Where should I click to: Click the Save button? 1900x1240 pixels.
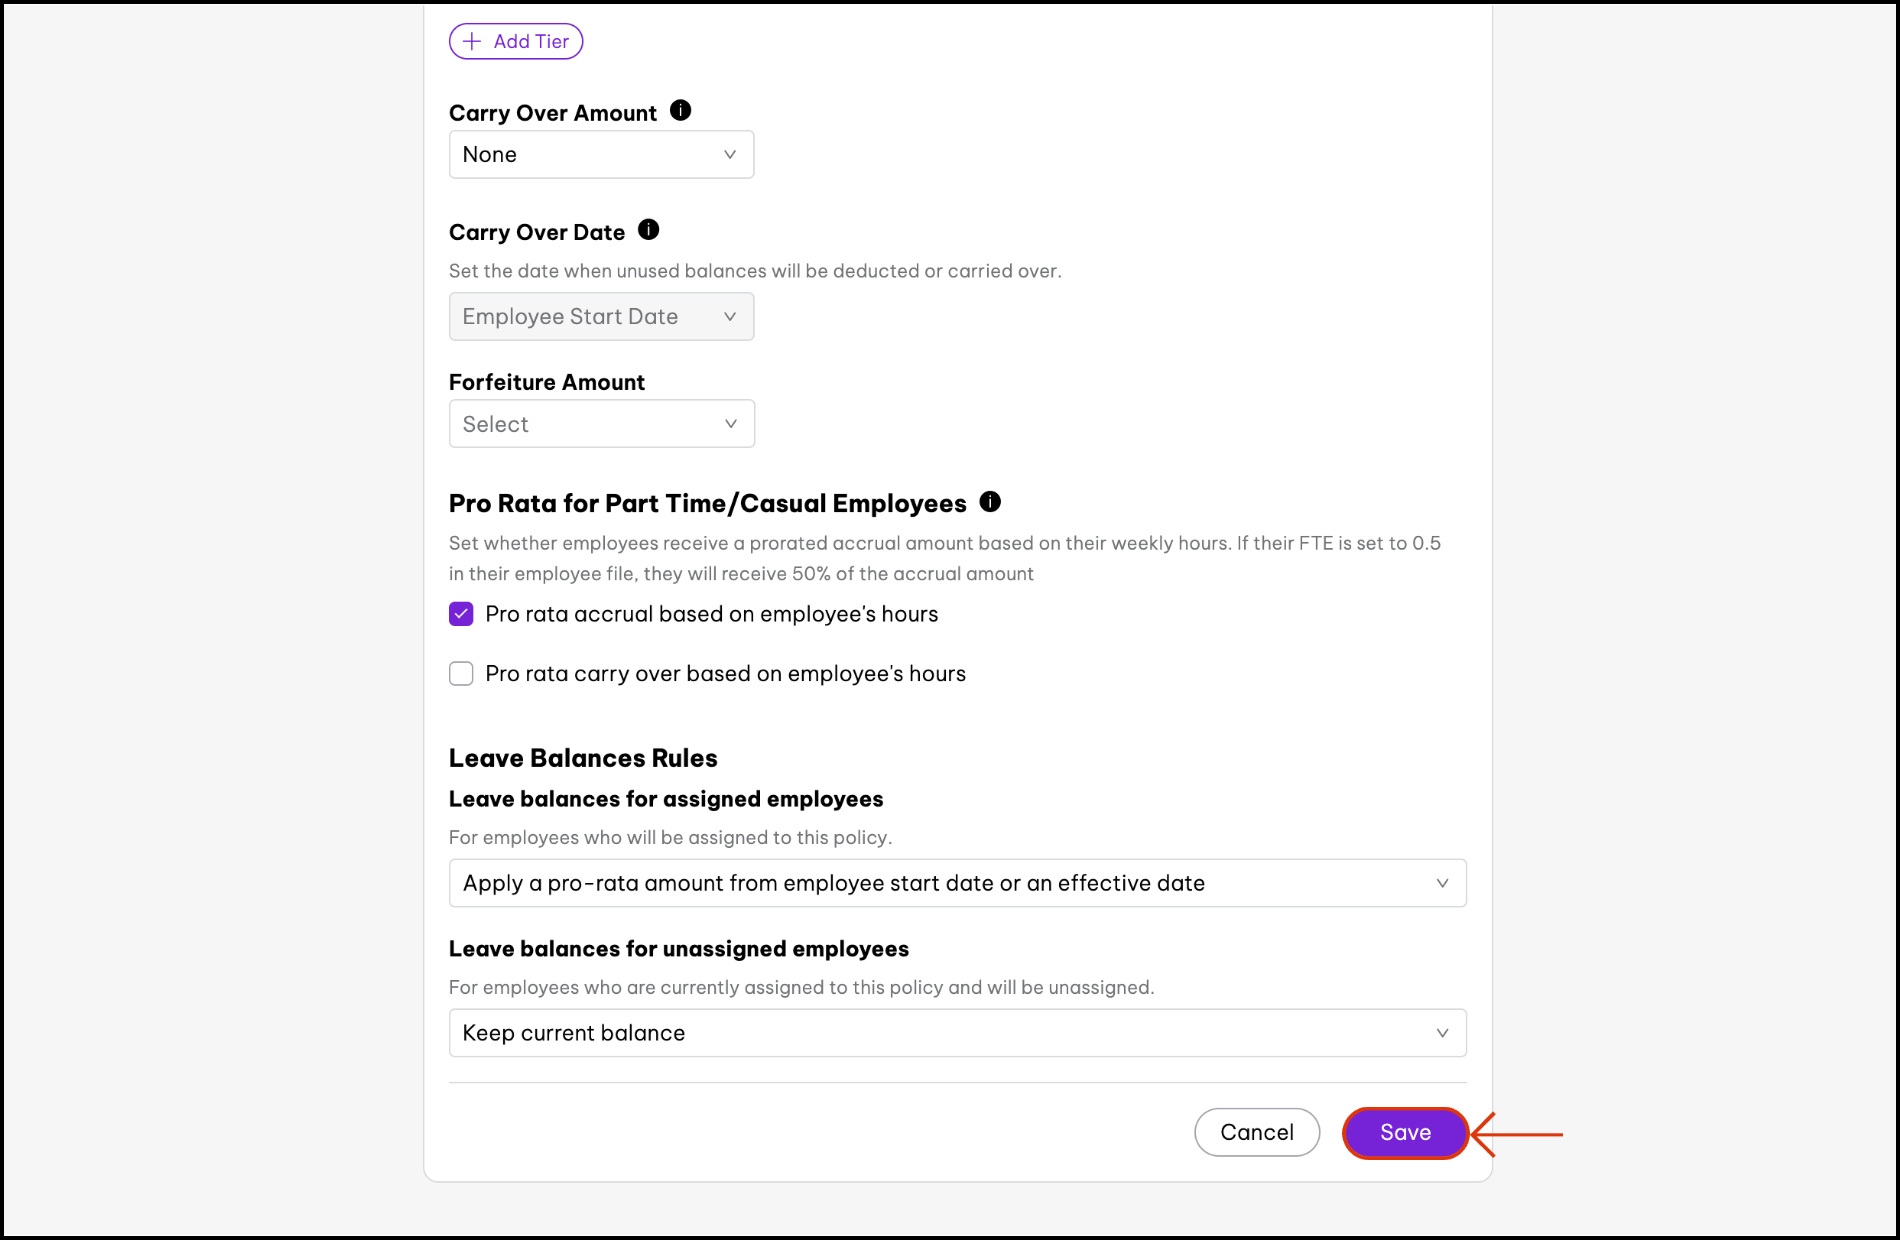coord(1405,1133)
